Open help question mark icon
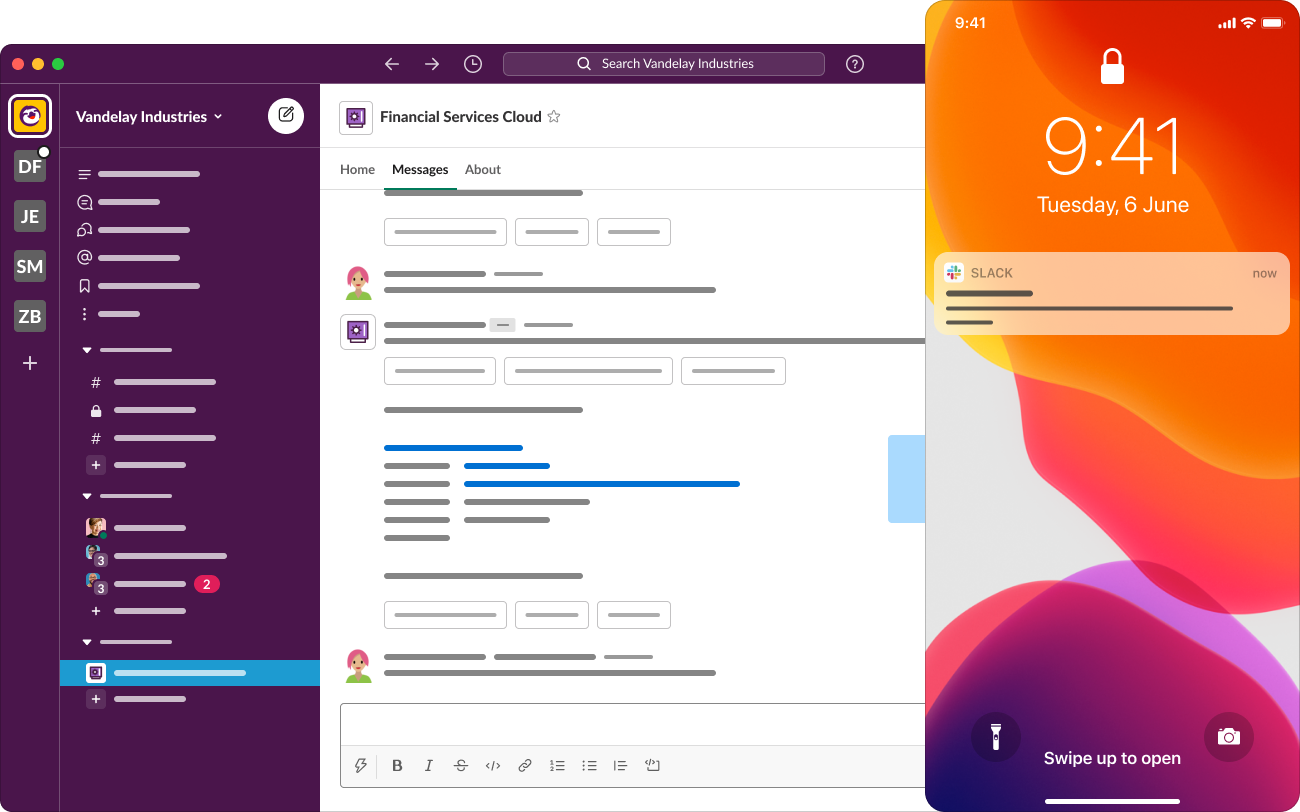 point(855,64)
